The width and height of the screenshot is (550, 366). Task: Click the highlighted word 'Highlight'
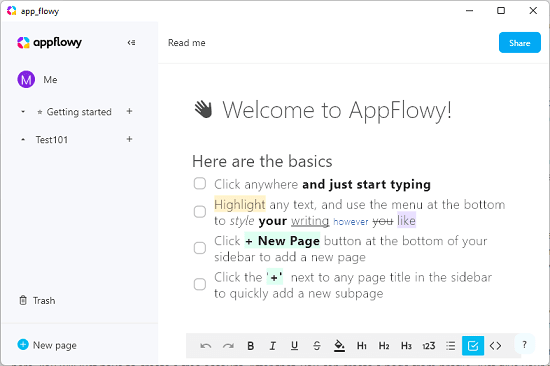[240, 204]
